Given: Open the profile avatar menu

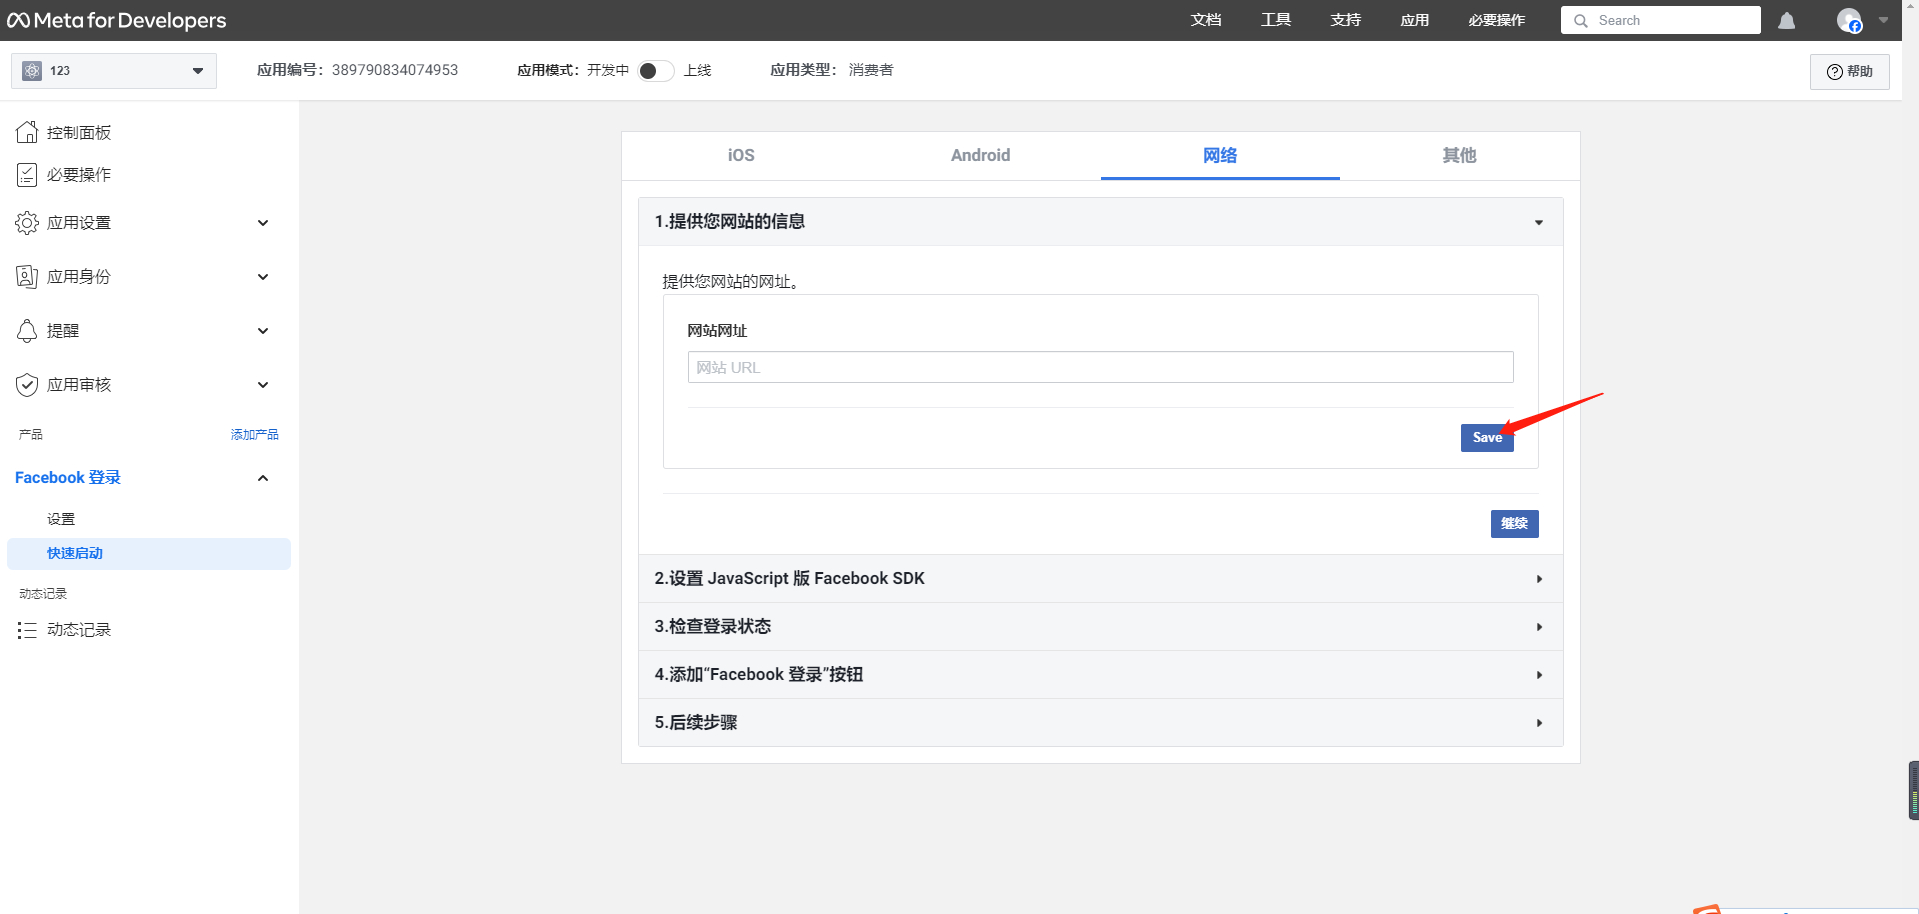Looking at the screenshot, I should click(x=1849, y=20).
